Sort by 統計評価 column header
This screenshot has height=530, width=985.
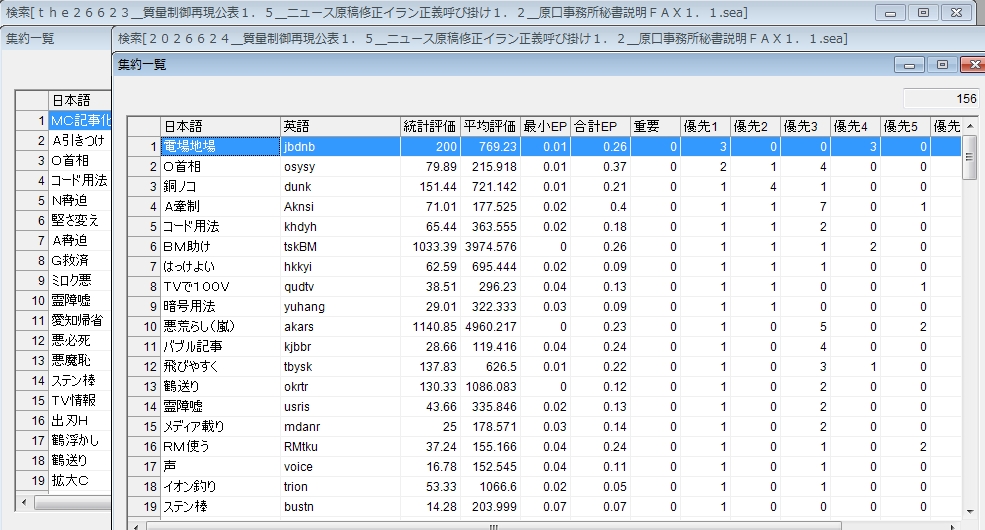pos(430,126)
